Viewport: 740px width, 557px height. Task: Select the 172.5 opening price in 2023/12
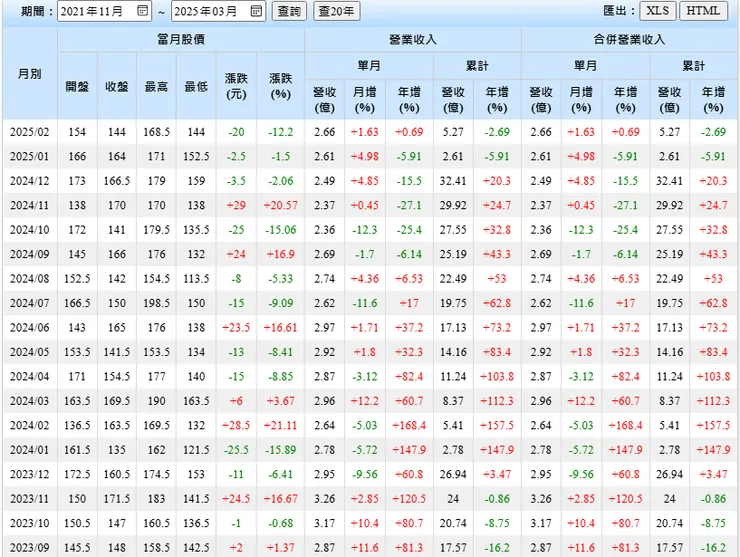[77, 474]
